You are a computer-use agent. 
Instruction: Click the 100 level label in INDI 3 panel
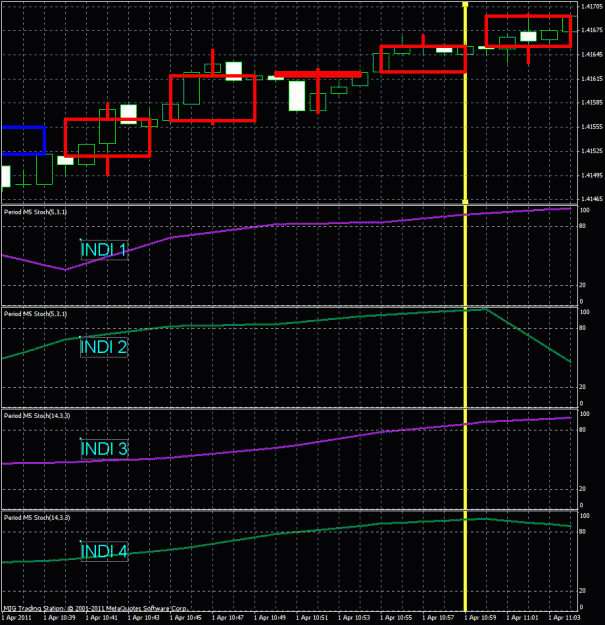pos(584,414)
